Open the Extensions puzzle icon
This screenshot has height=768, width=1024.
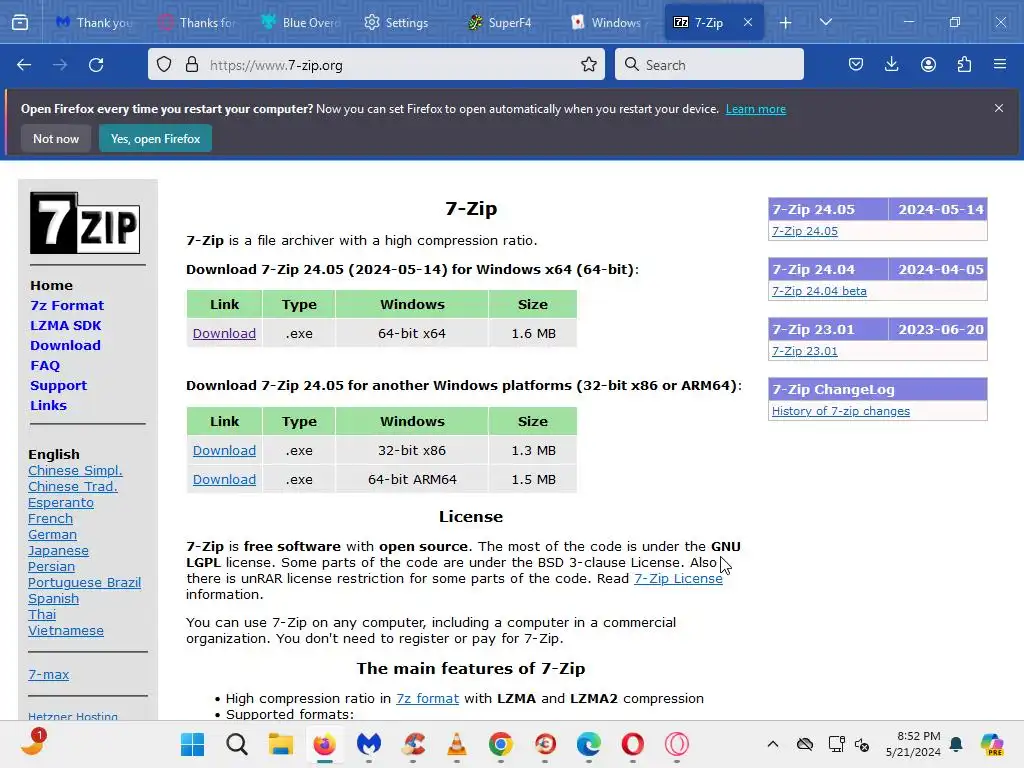964,65
